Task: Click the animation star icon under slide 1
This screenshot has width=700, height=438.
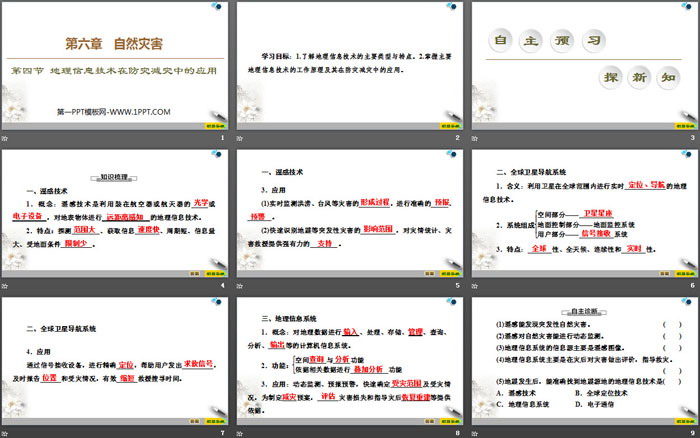Action: point(7,137)
